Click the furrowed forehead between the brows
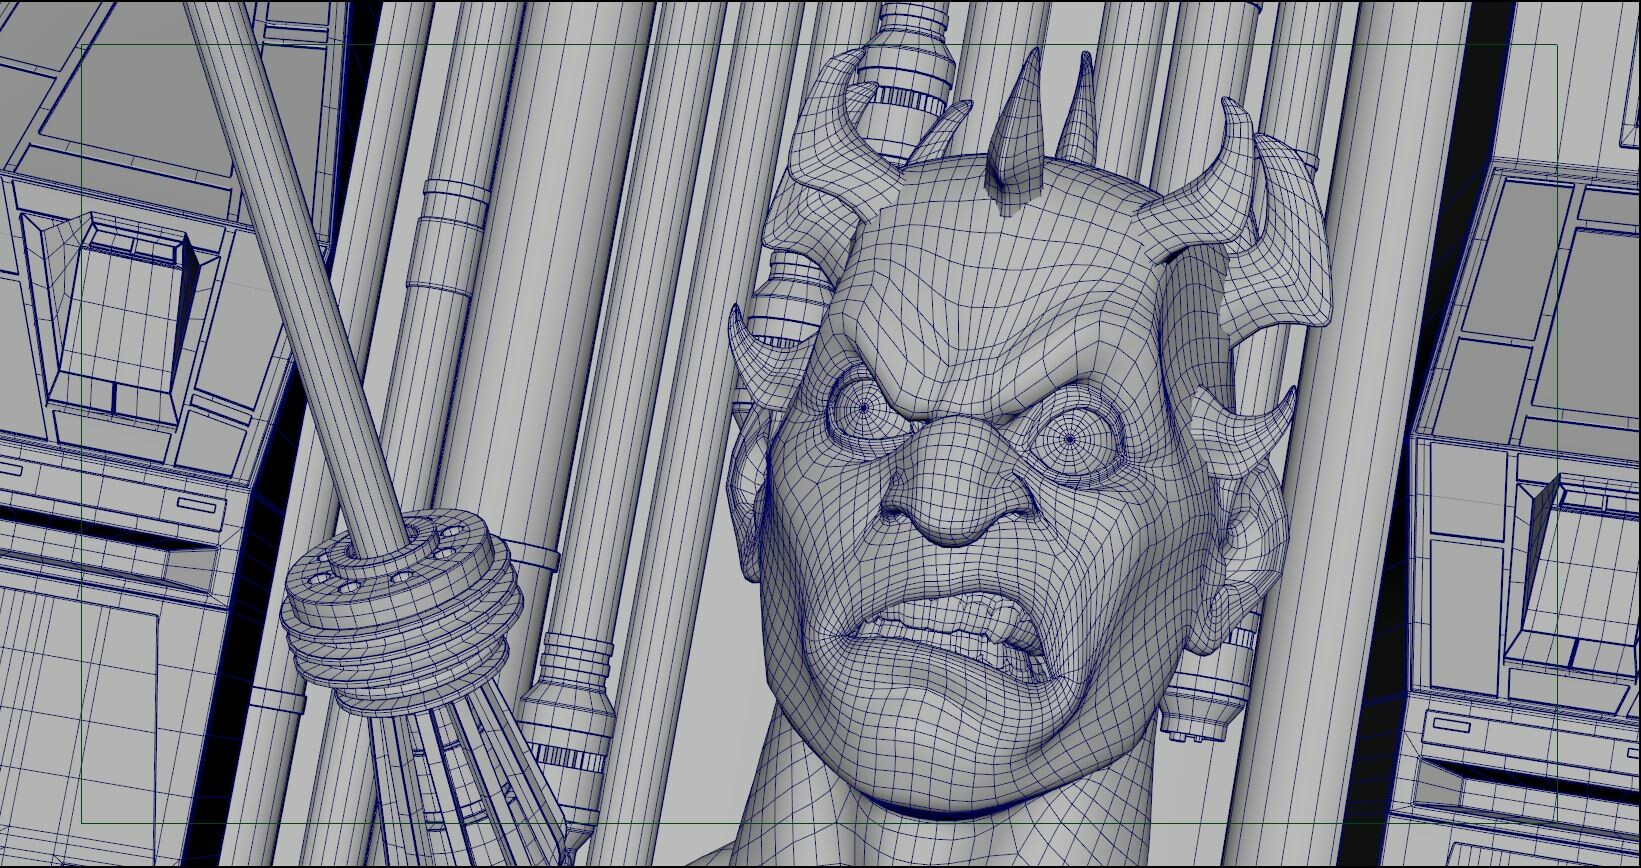This screenshot has height=868, width=1641. [x=958, y=375]
